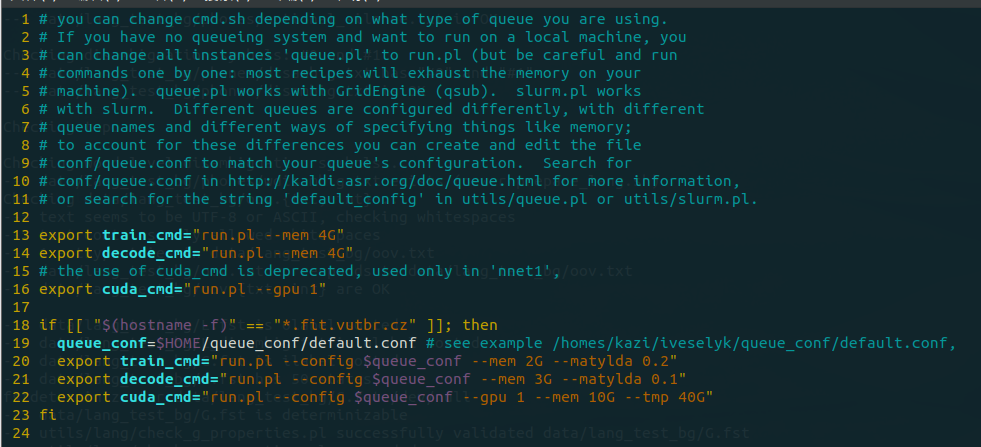Click the 'if' keyword on line 18
The image size is (981, 447).
pyautogui.click(x=48, y=325)
